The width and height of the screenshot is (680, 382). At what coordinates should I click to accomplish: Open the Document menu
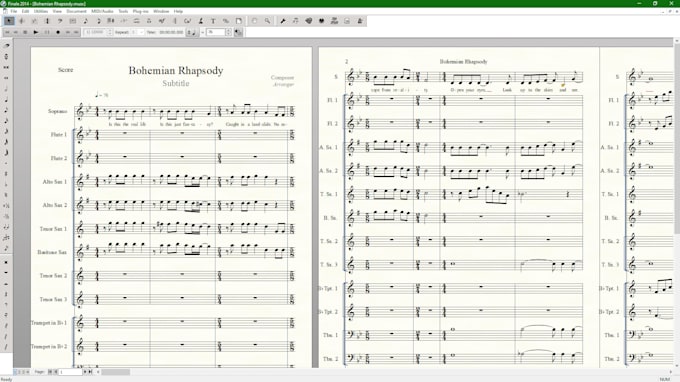point(76,11)
